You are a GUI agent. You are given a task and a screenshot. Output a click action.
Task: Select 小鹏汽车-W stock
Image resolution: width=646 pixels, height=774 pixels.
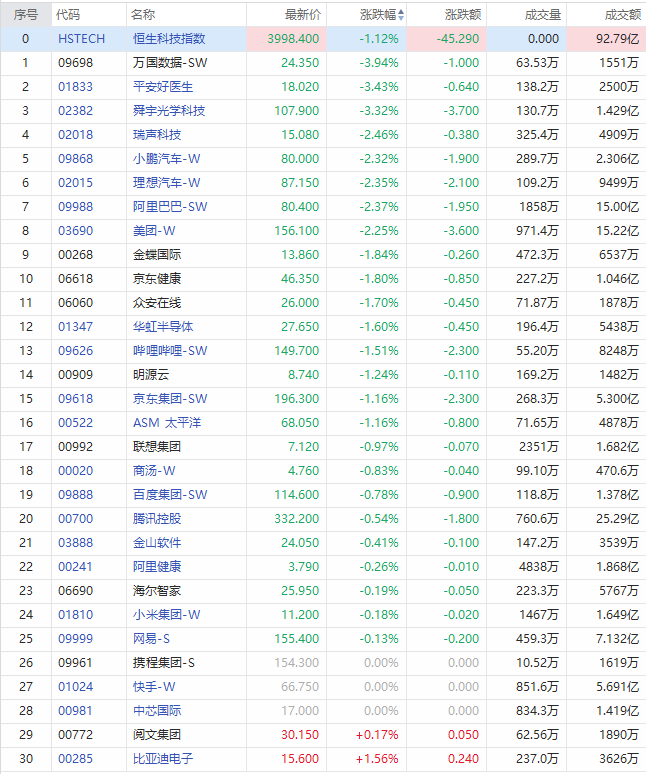(166, 159)
